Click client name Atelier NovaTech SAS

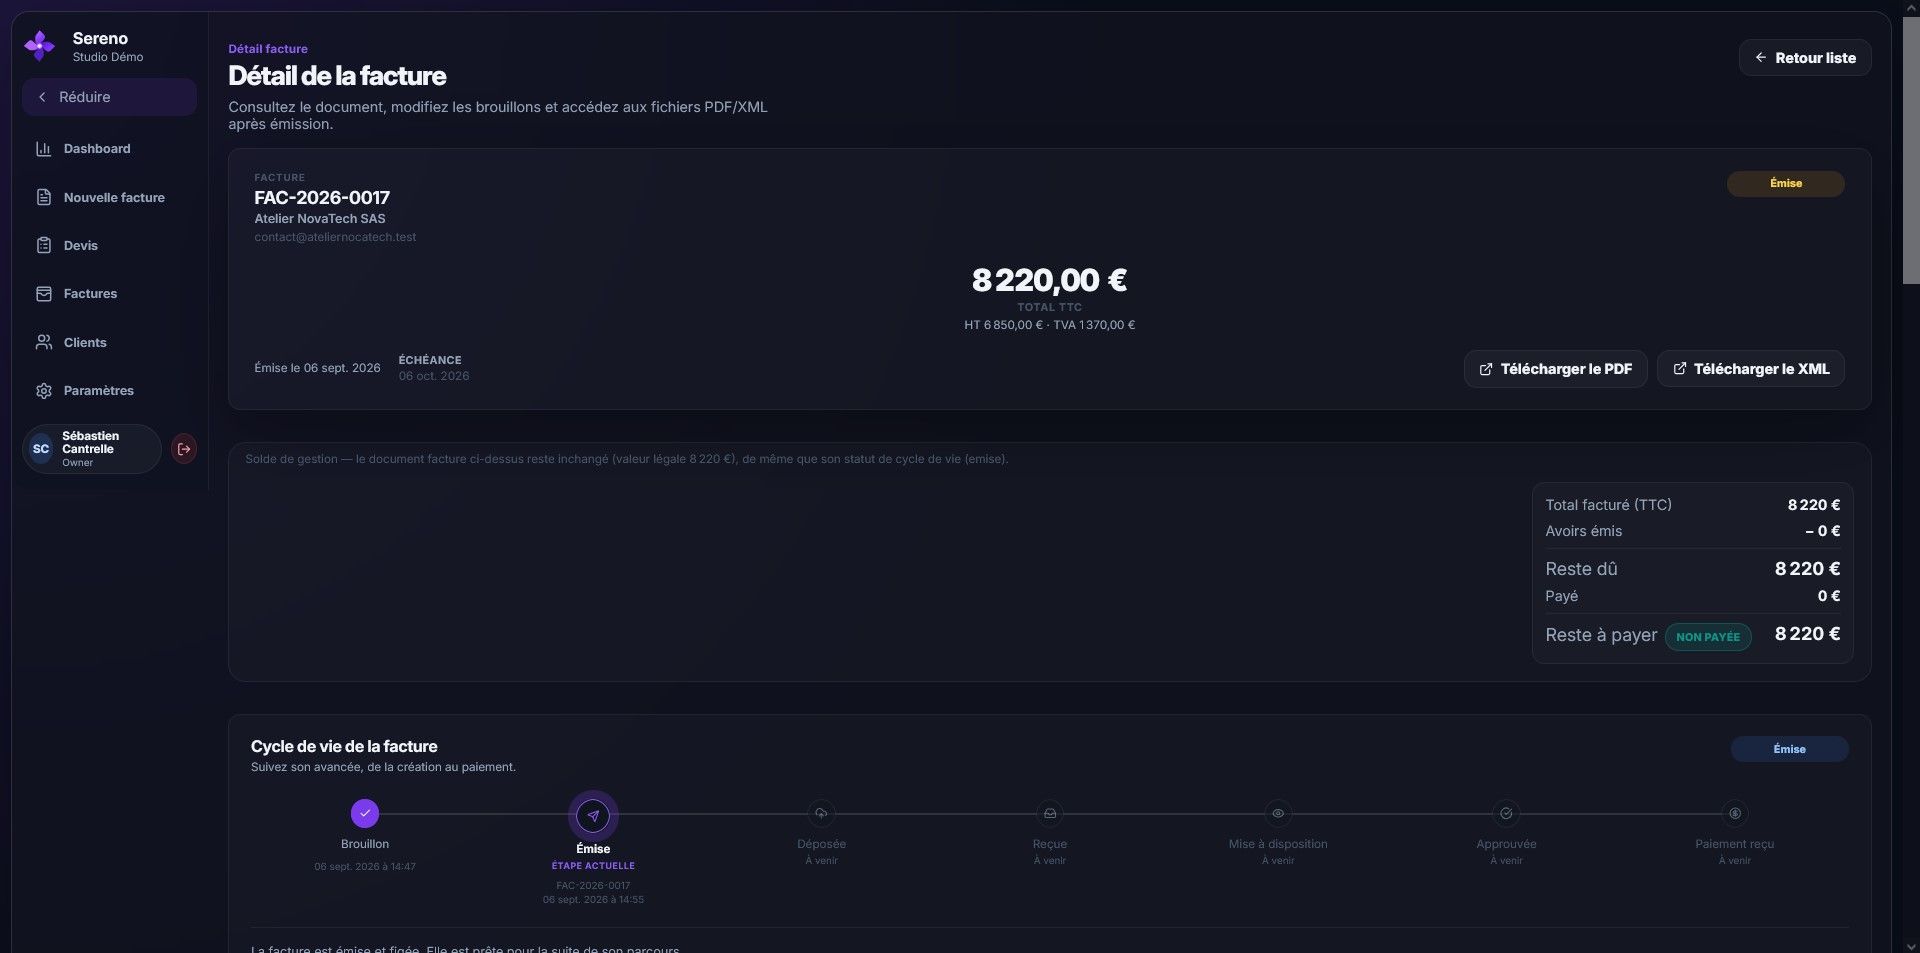coord(320,219)
